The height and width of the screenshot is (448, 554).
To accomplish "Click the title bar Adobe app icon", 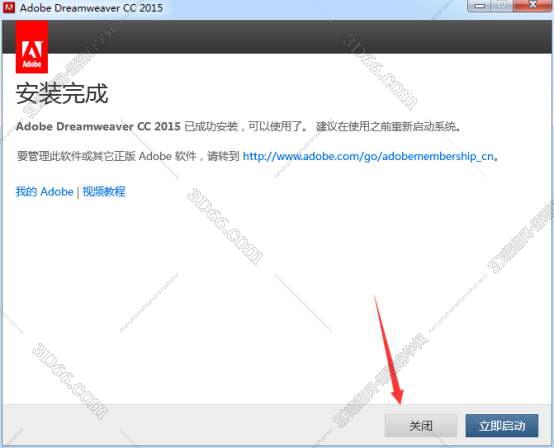I will click(x=9, y=7).
